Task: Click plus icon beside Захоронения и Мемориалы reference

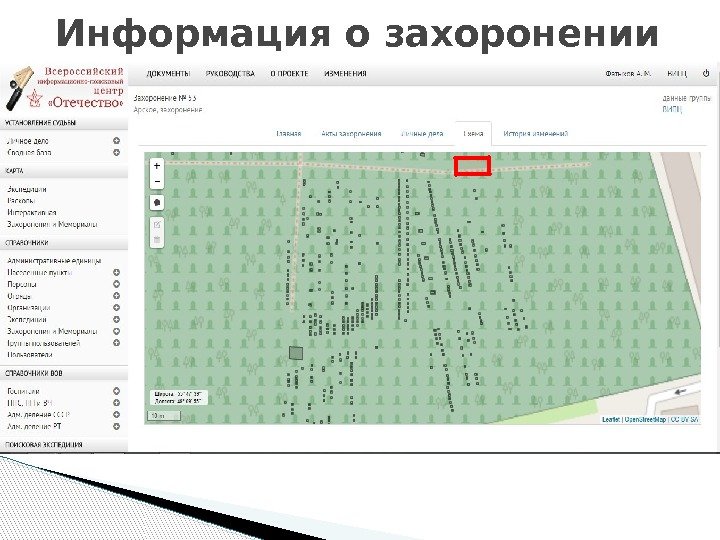Action: (116, 331)
